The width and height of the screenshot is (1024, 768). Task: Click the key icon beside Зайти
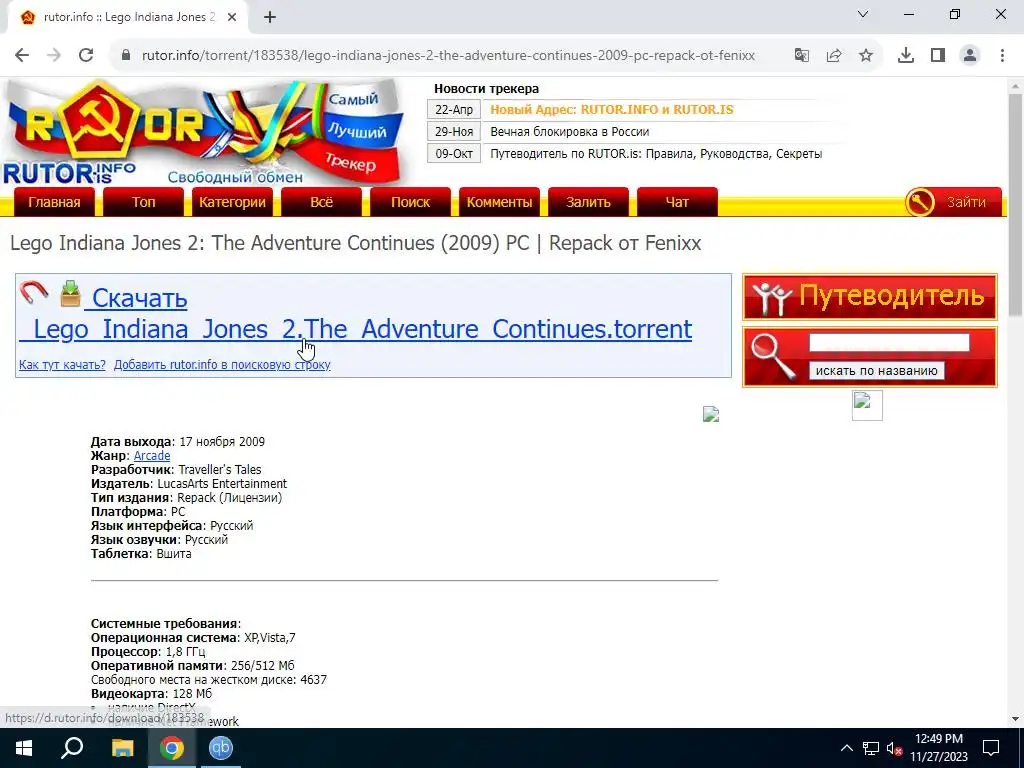tap(920, 202)
